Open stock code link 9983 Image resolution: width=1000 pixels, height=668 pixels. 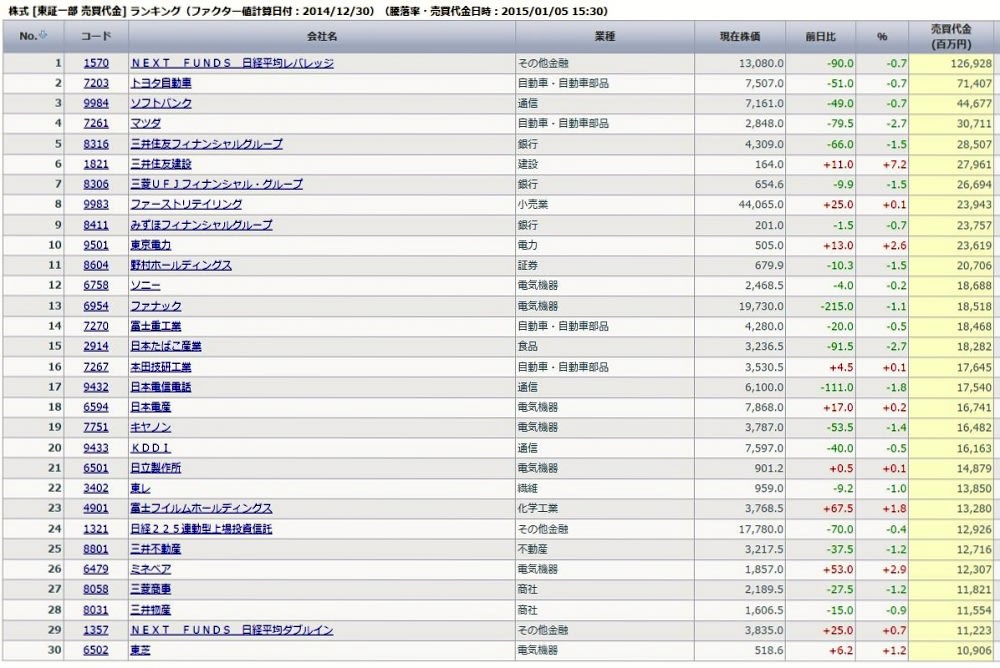click(x=96, y=204)
